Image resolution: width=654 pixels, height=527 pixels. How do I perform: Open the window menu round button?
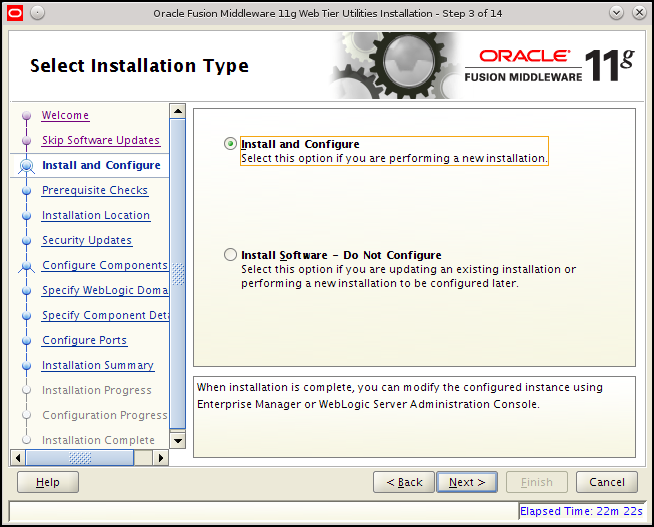pyautogui.click(x=38, y=13)
